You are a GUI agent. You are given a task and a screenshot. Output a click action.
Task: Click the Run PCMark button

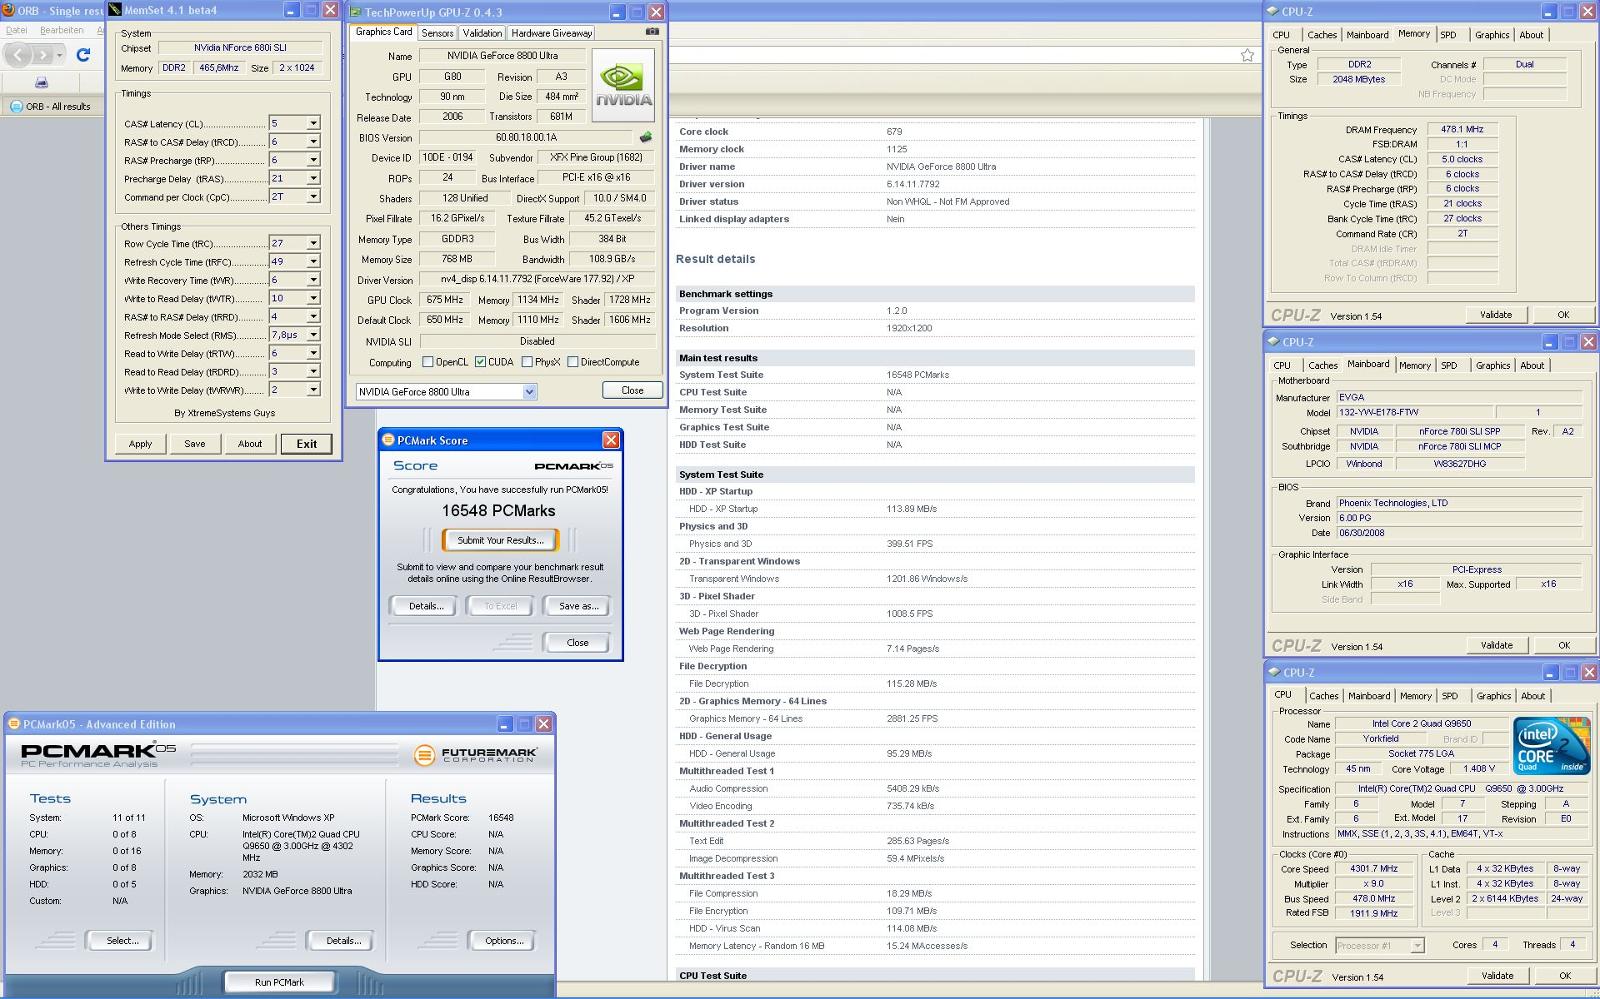coord(279,982)
